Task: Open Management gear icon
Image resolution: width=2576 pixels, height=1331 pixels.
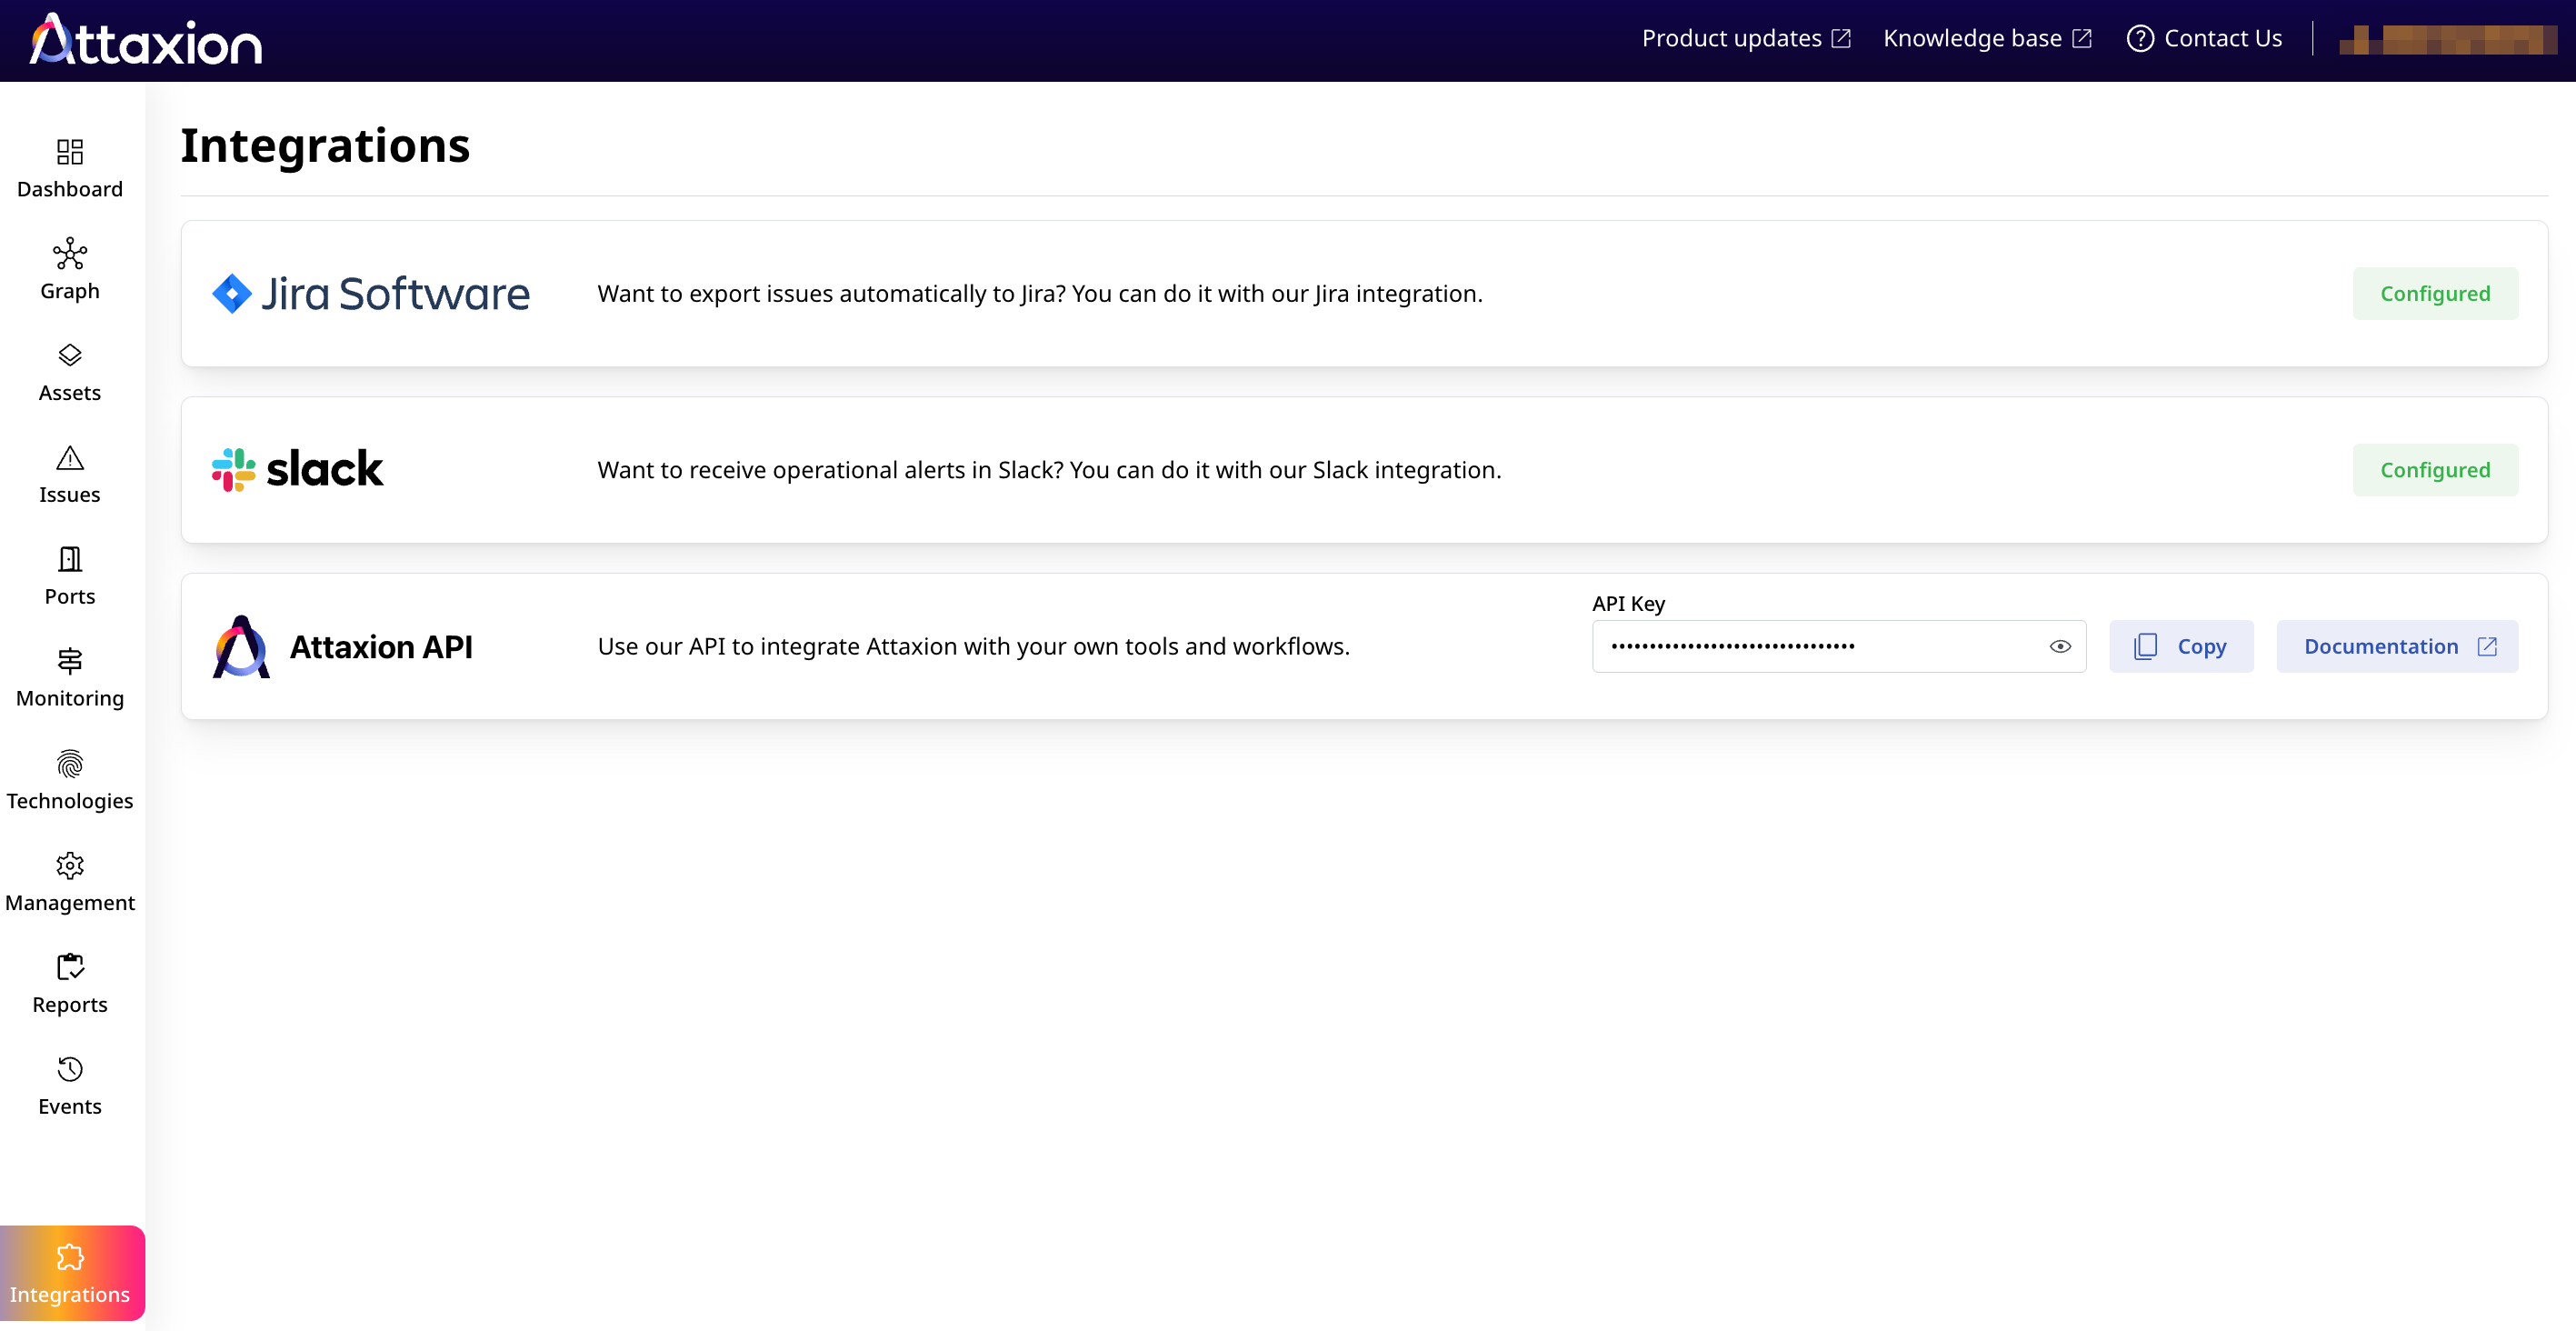Action: [70, 866]
